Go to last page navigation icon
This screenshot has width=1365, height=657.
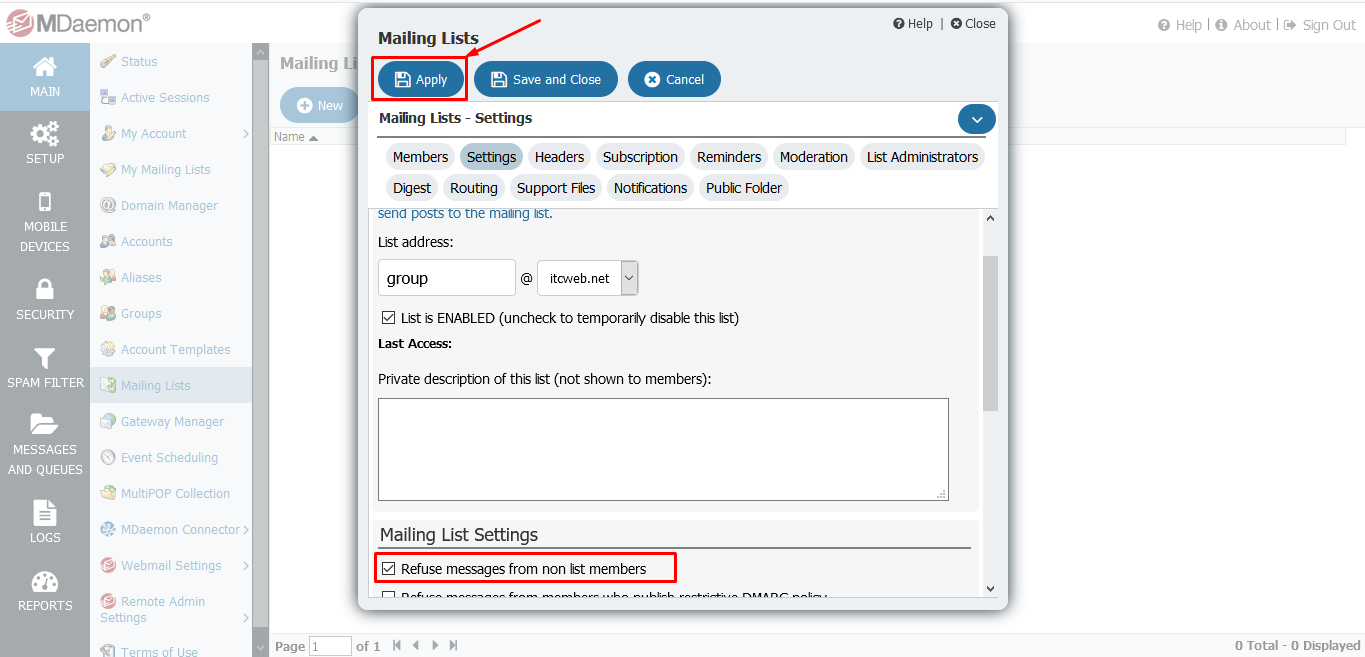coord(454,646)
